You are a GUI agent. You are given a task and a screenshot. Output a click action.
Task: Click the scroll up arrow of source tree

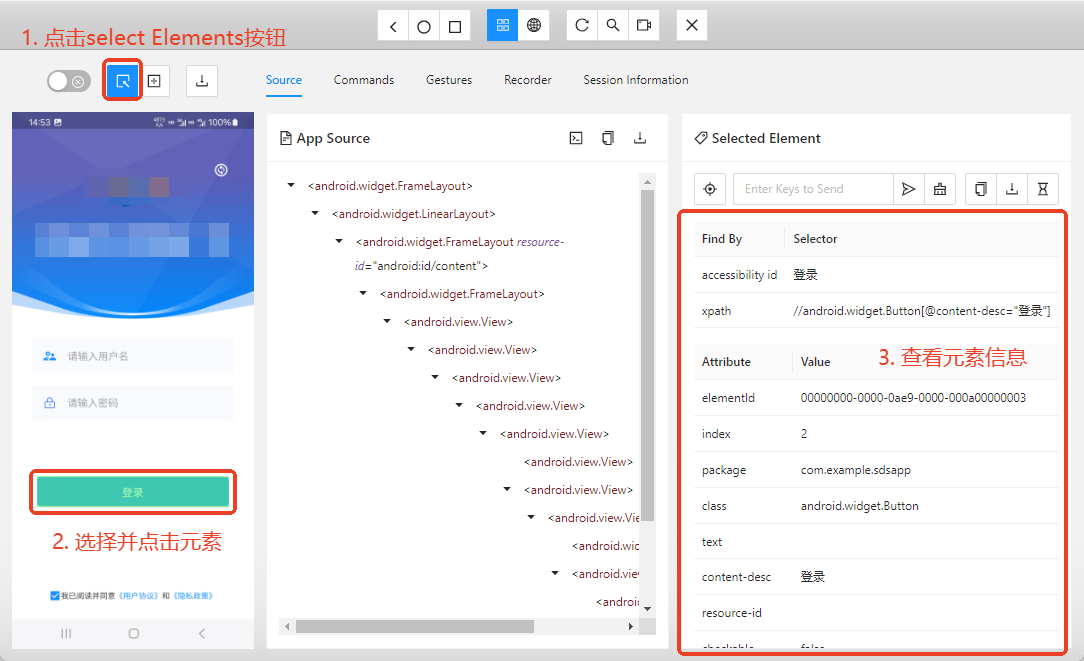[647, 183]
